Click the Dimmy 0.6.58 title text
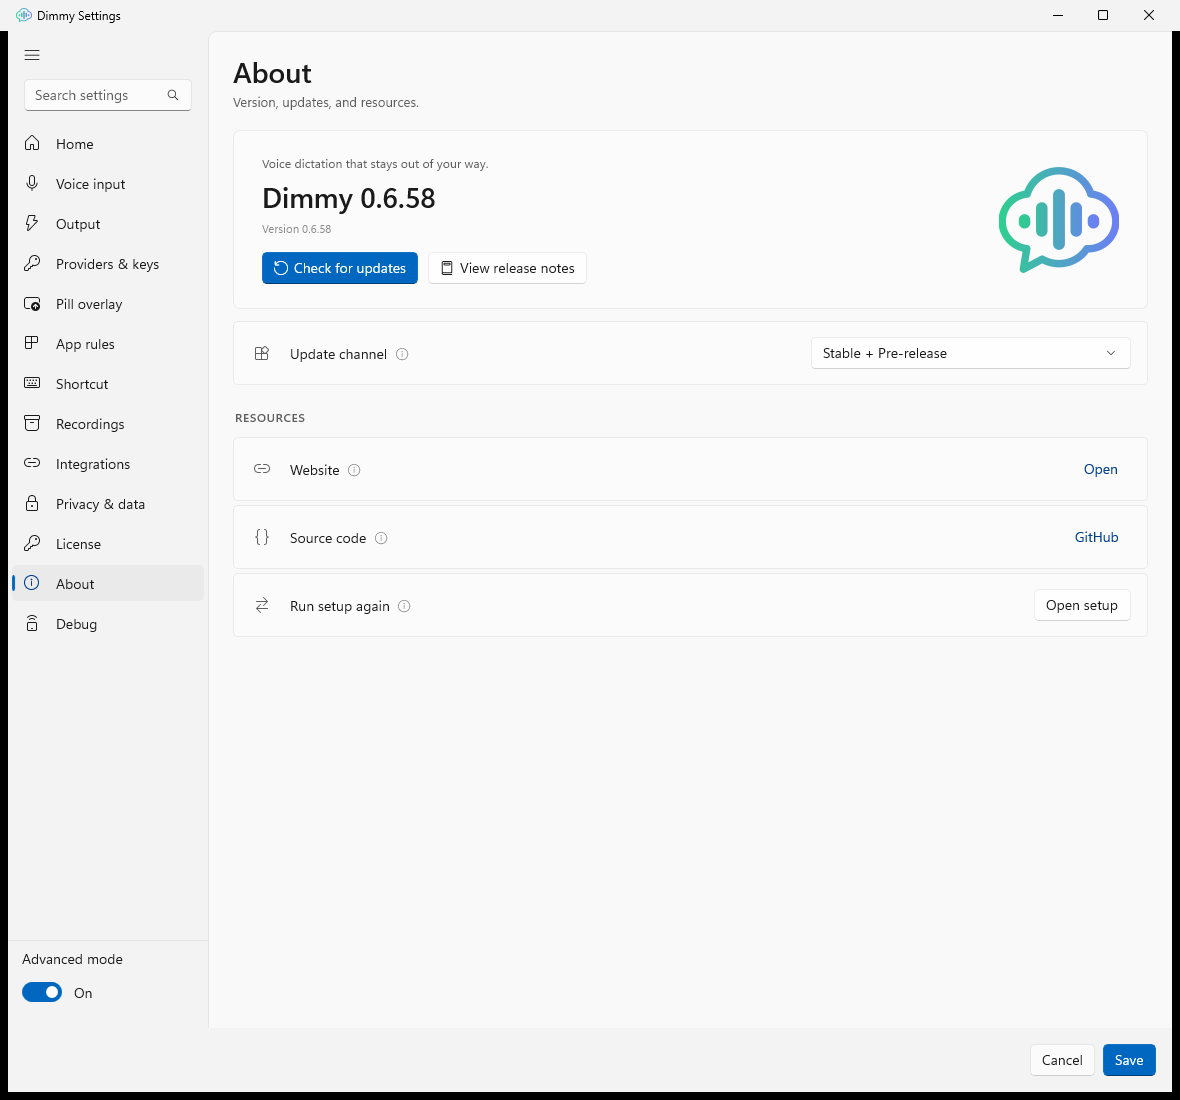The height and width of the screenshot is (1100, 1180). tap(348, 199)
